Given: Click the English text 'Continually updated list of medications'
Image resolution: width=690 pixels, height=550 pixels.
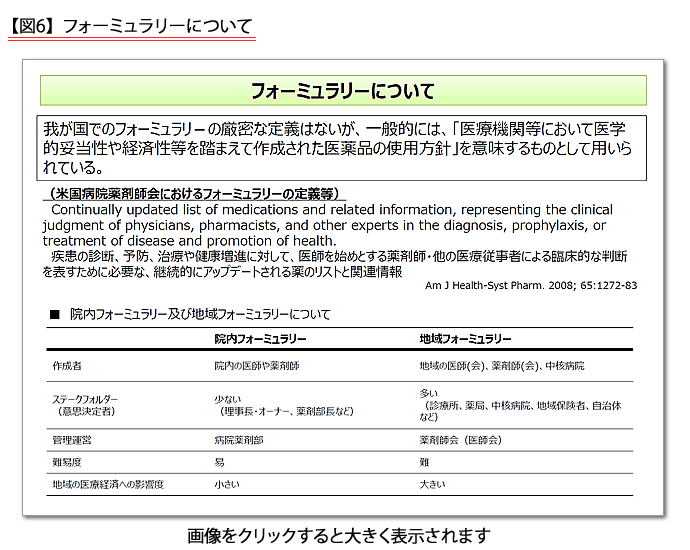Looking at the screenshot, I should [176, 209].
